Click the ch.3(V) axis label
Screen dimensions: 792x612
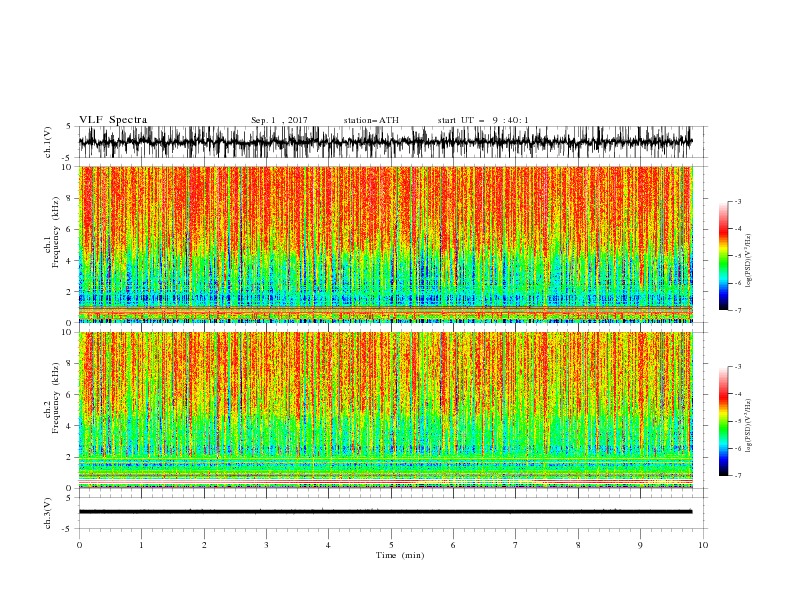48,513
